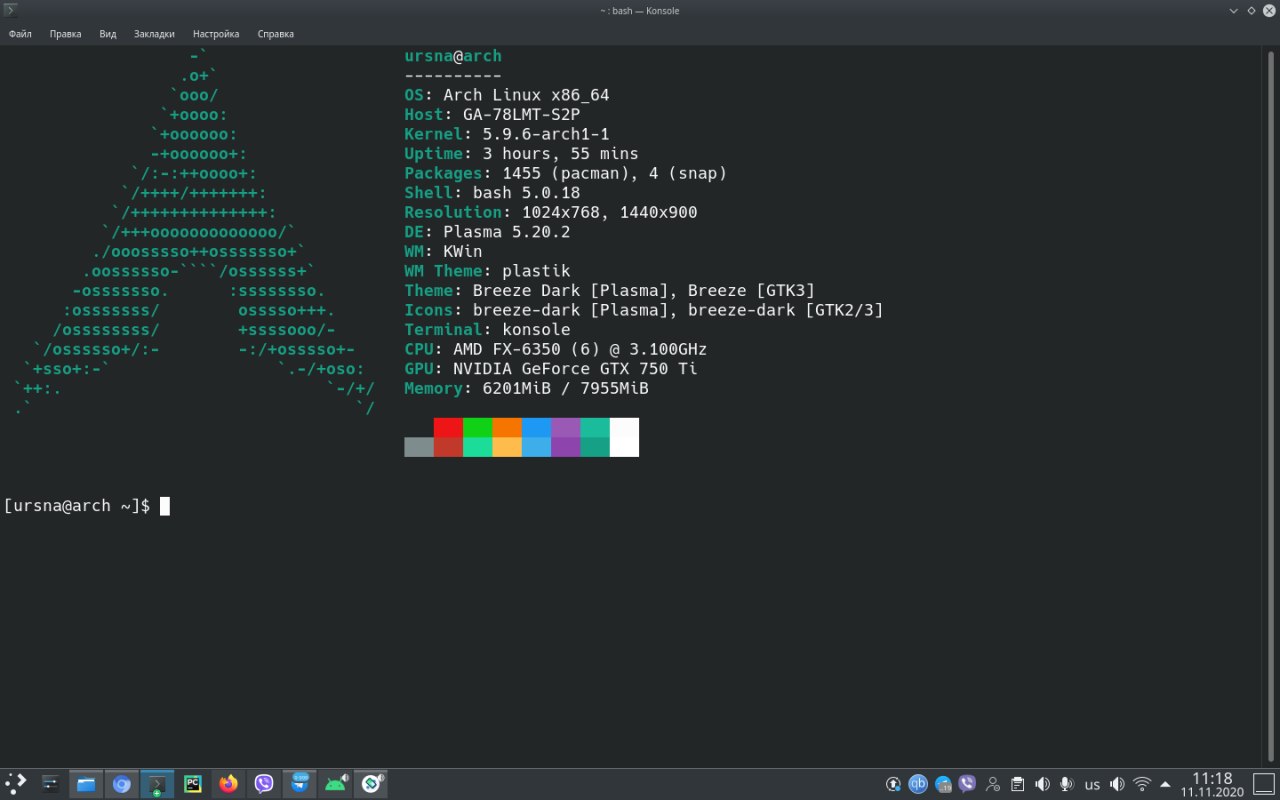Click the Viber icon in the system tray
This screenshot has width=1280, height=800.
tap(967, 784)
